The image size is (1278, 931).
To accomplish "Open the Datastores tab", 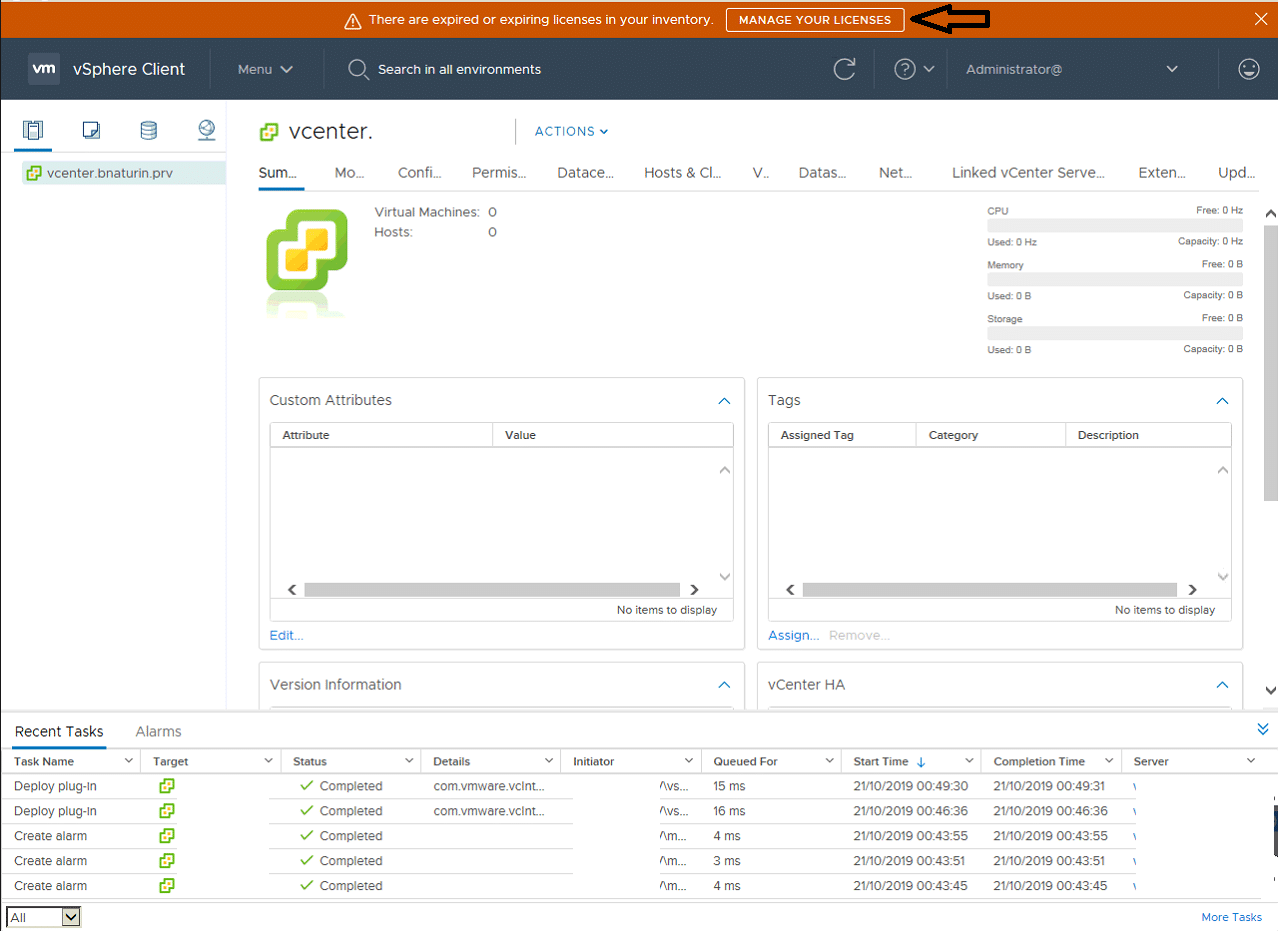I will coord(822,172).
